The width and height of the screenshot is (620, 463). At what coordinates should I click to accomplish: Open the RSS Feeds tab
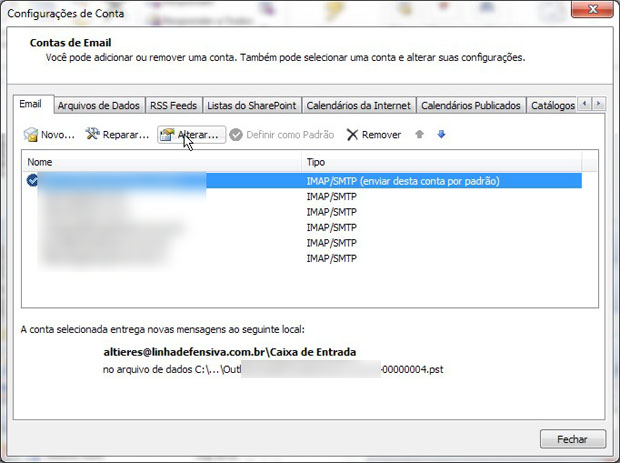(x=173, y=105)
